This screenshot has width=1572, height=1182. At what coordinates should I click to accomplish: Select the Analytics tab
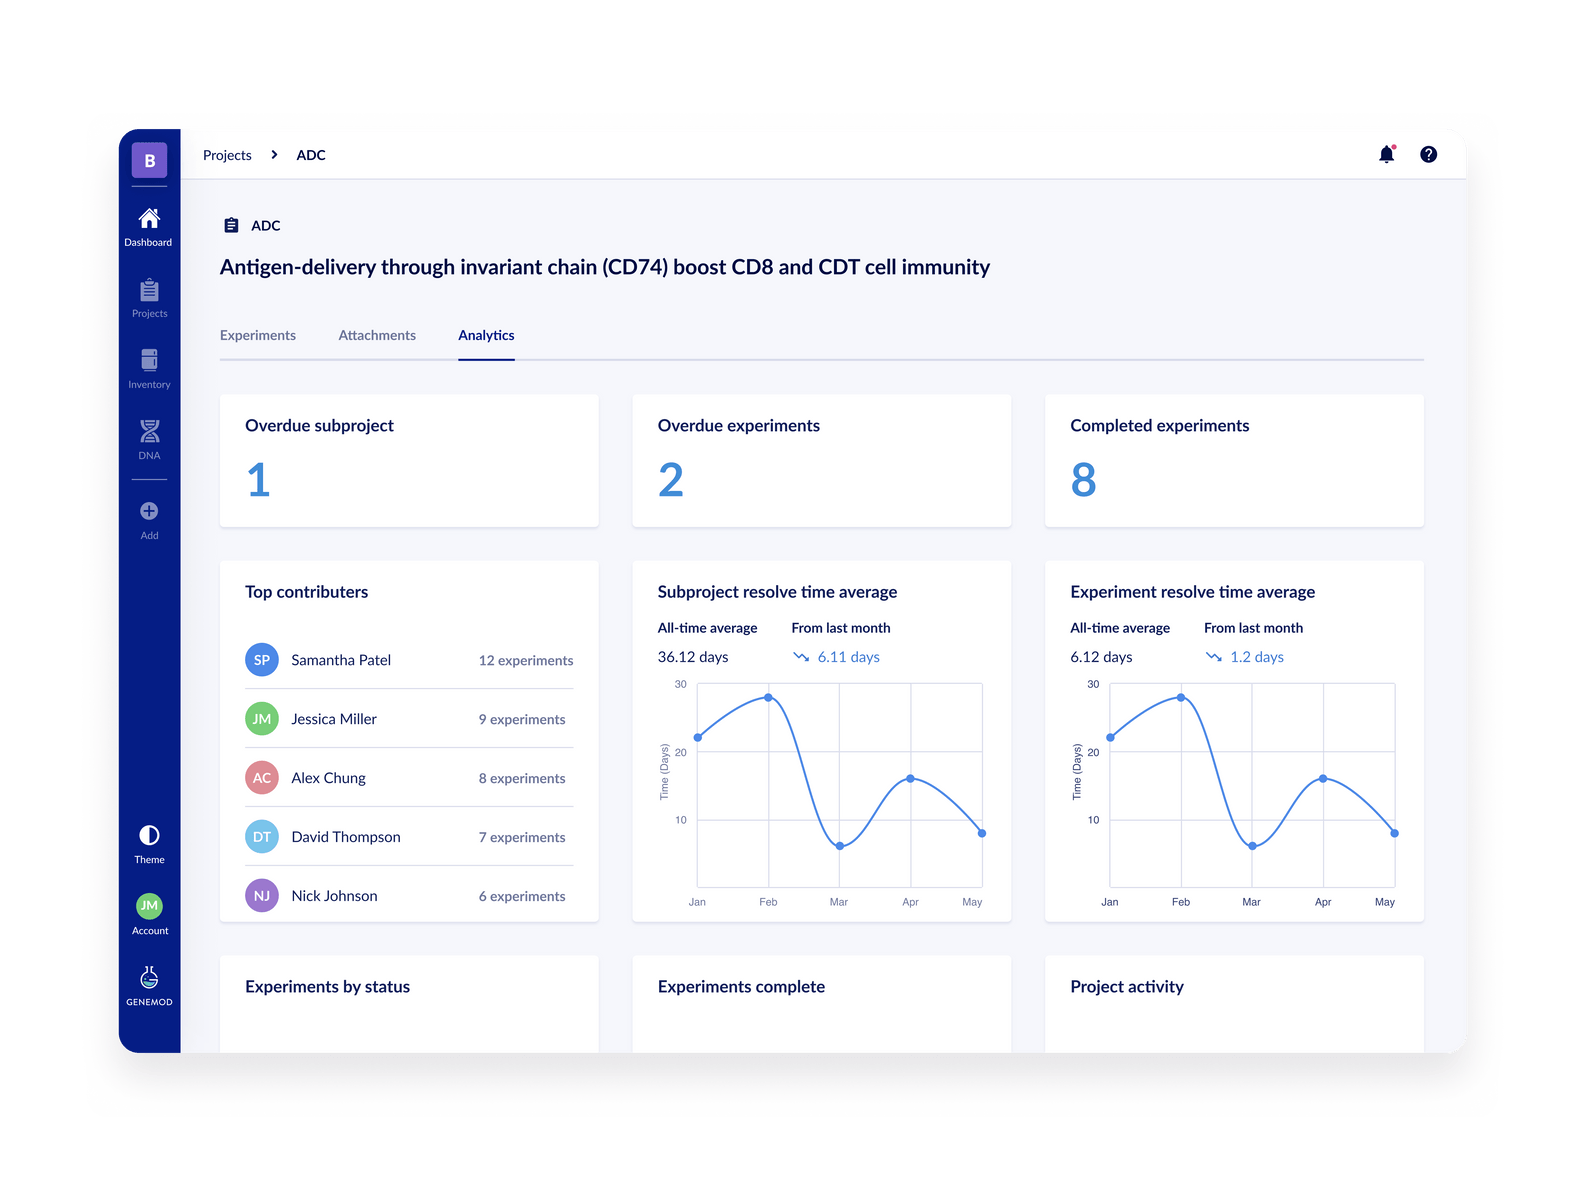click(486, 335)
